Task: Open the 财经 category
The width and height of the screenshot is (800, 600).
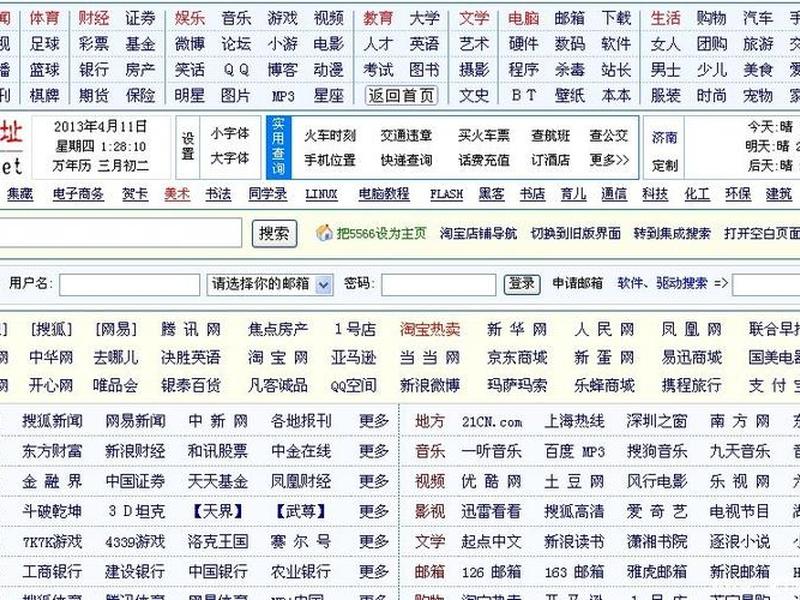Action: coord(93,18)
